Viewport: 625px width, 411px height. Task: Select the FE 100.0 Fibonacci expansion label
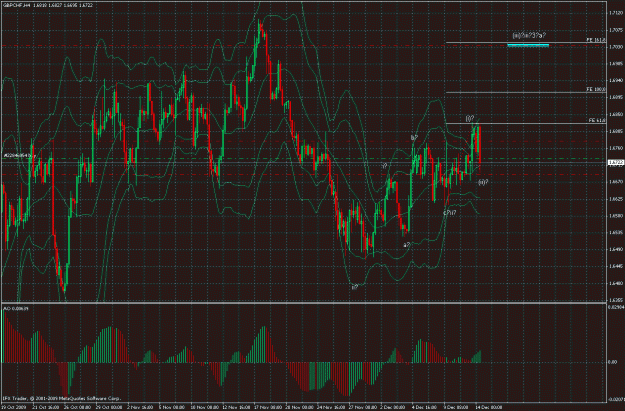(x=596, y=90)
